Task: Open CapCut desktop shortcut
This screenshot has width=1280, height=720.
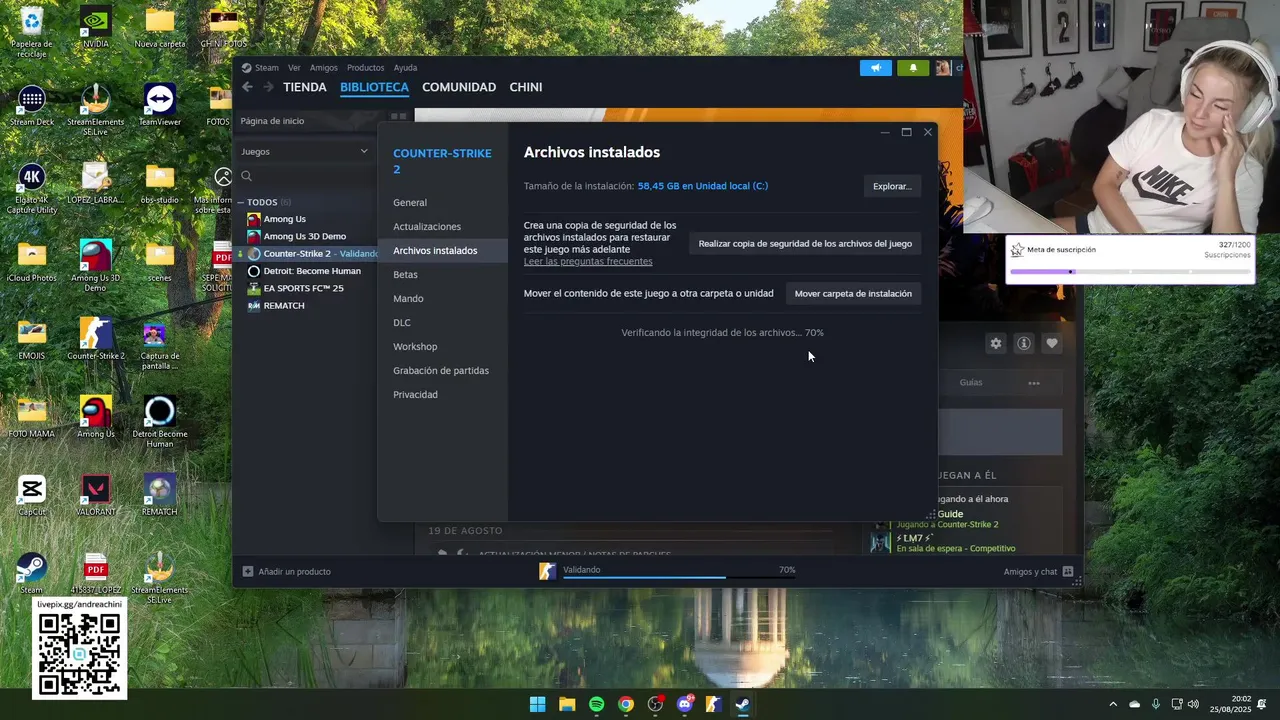Action: tap(32, 496)
